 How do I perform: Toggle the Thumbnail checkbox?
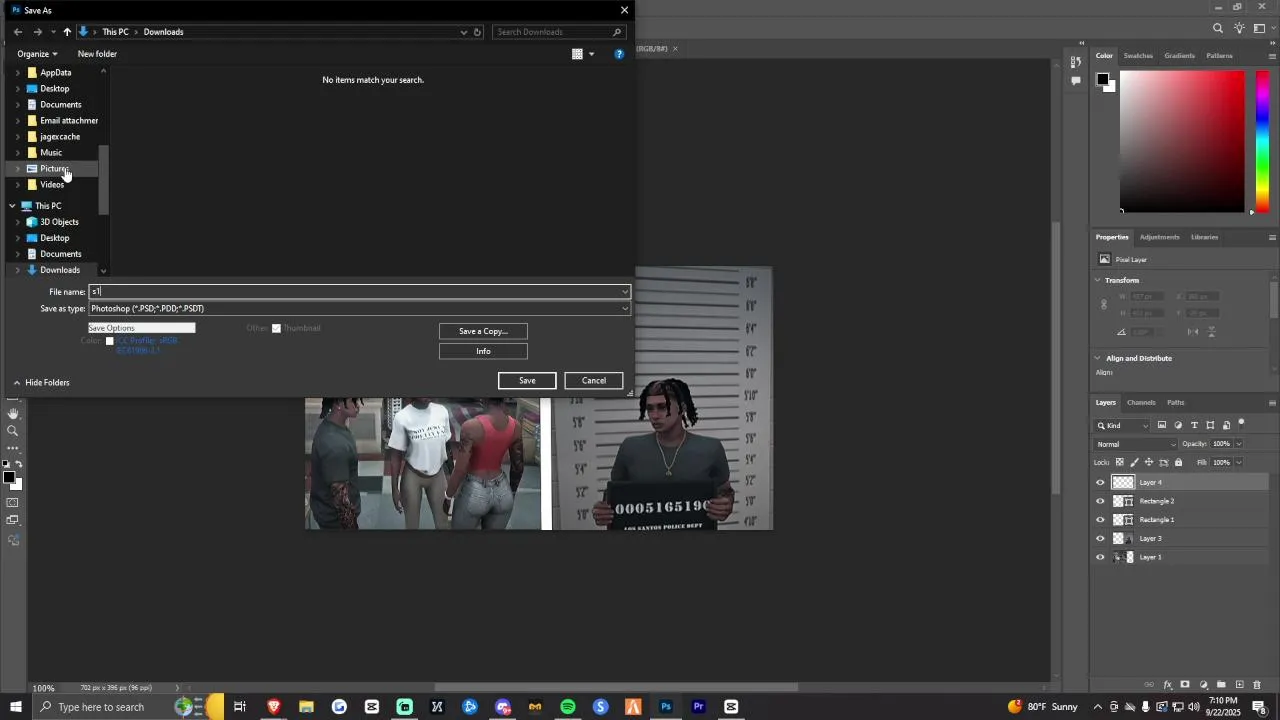tap(276, 328)
